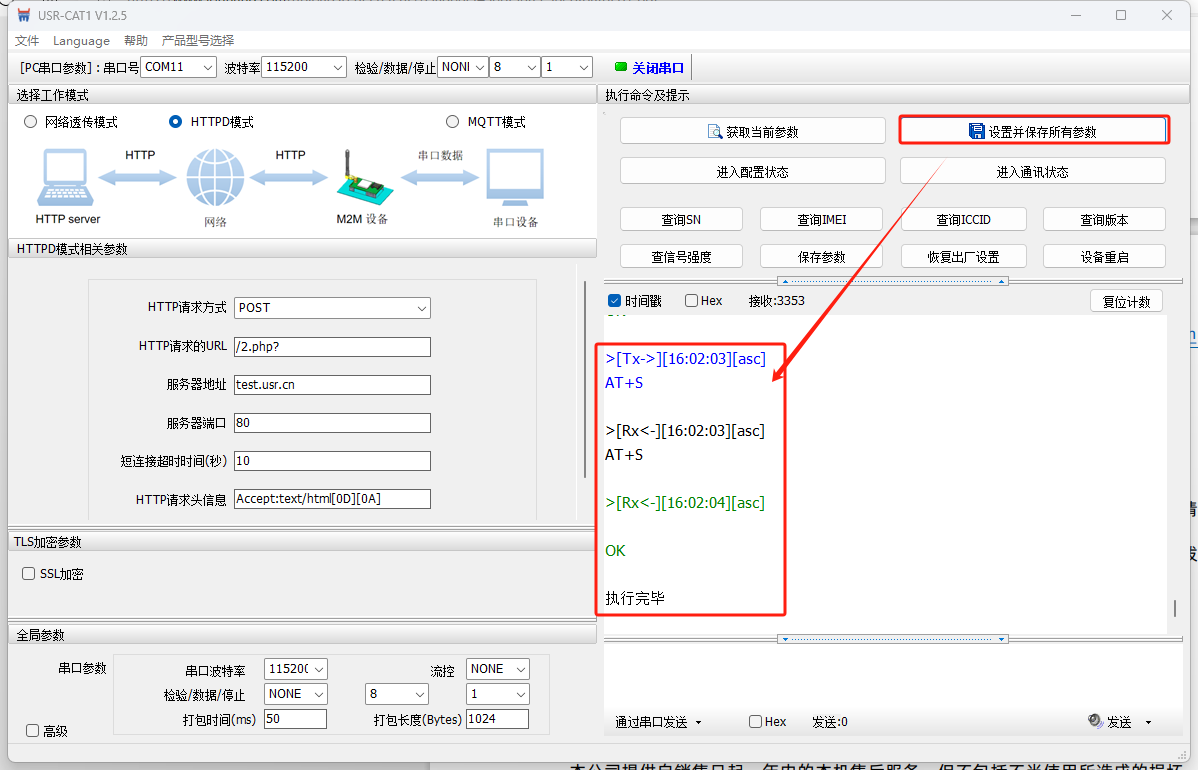Open the 串口号 COM11 dropdown
The height and width of the screenshot is (770, 1198).
click(x=178, y=67)
